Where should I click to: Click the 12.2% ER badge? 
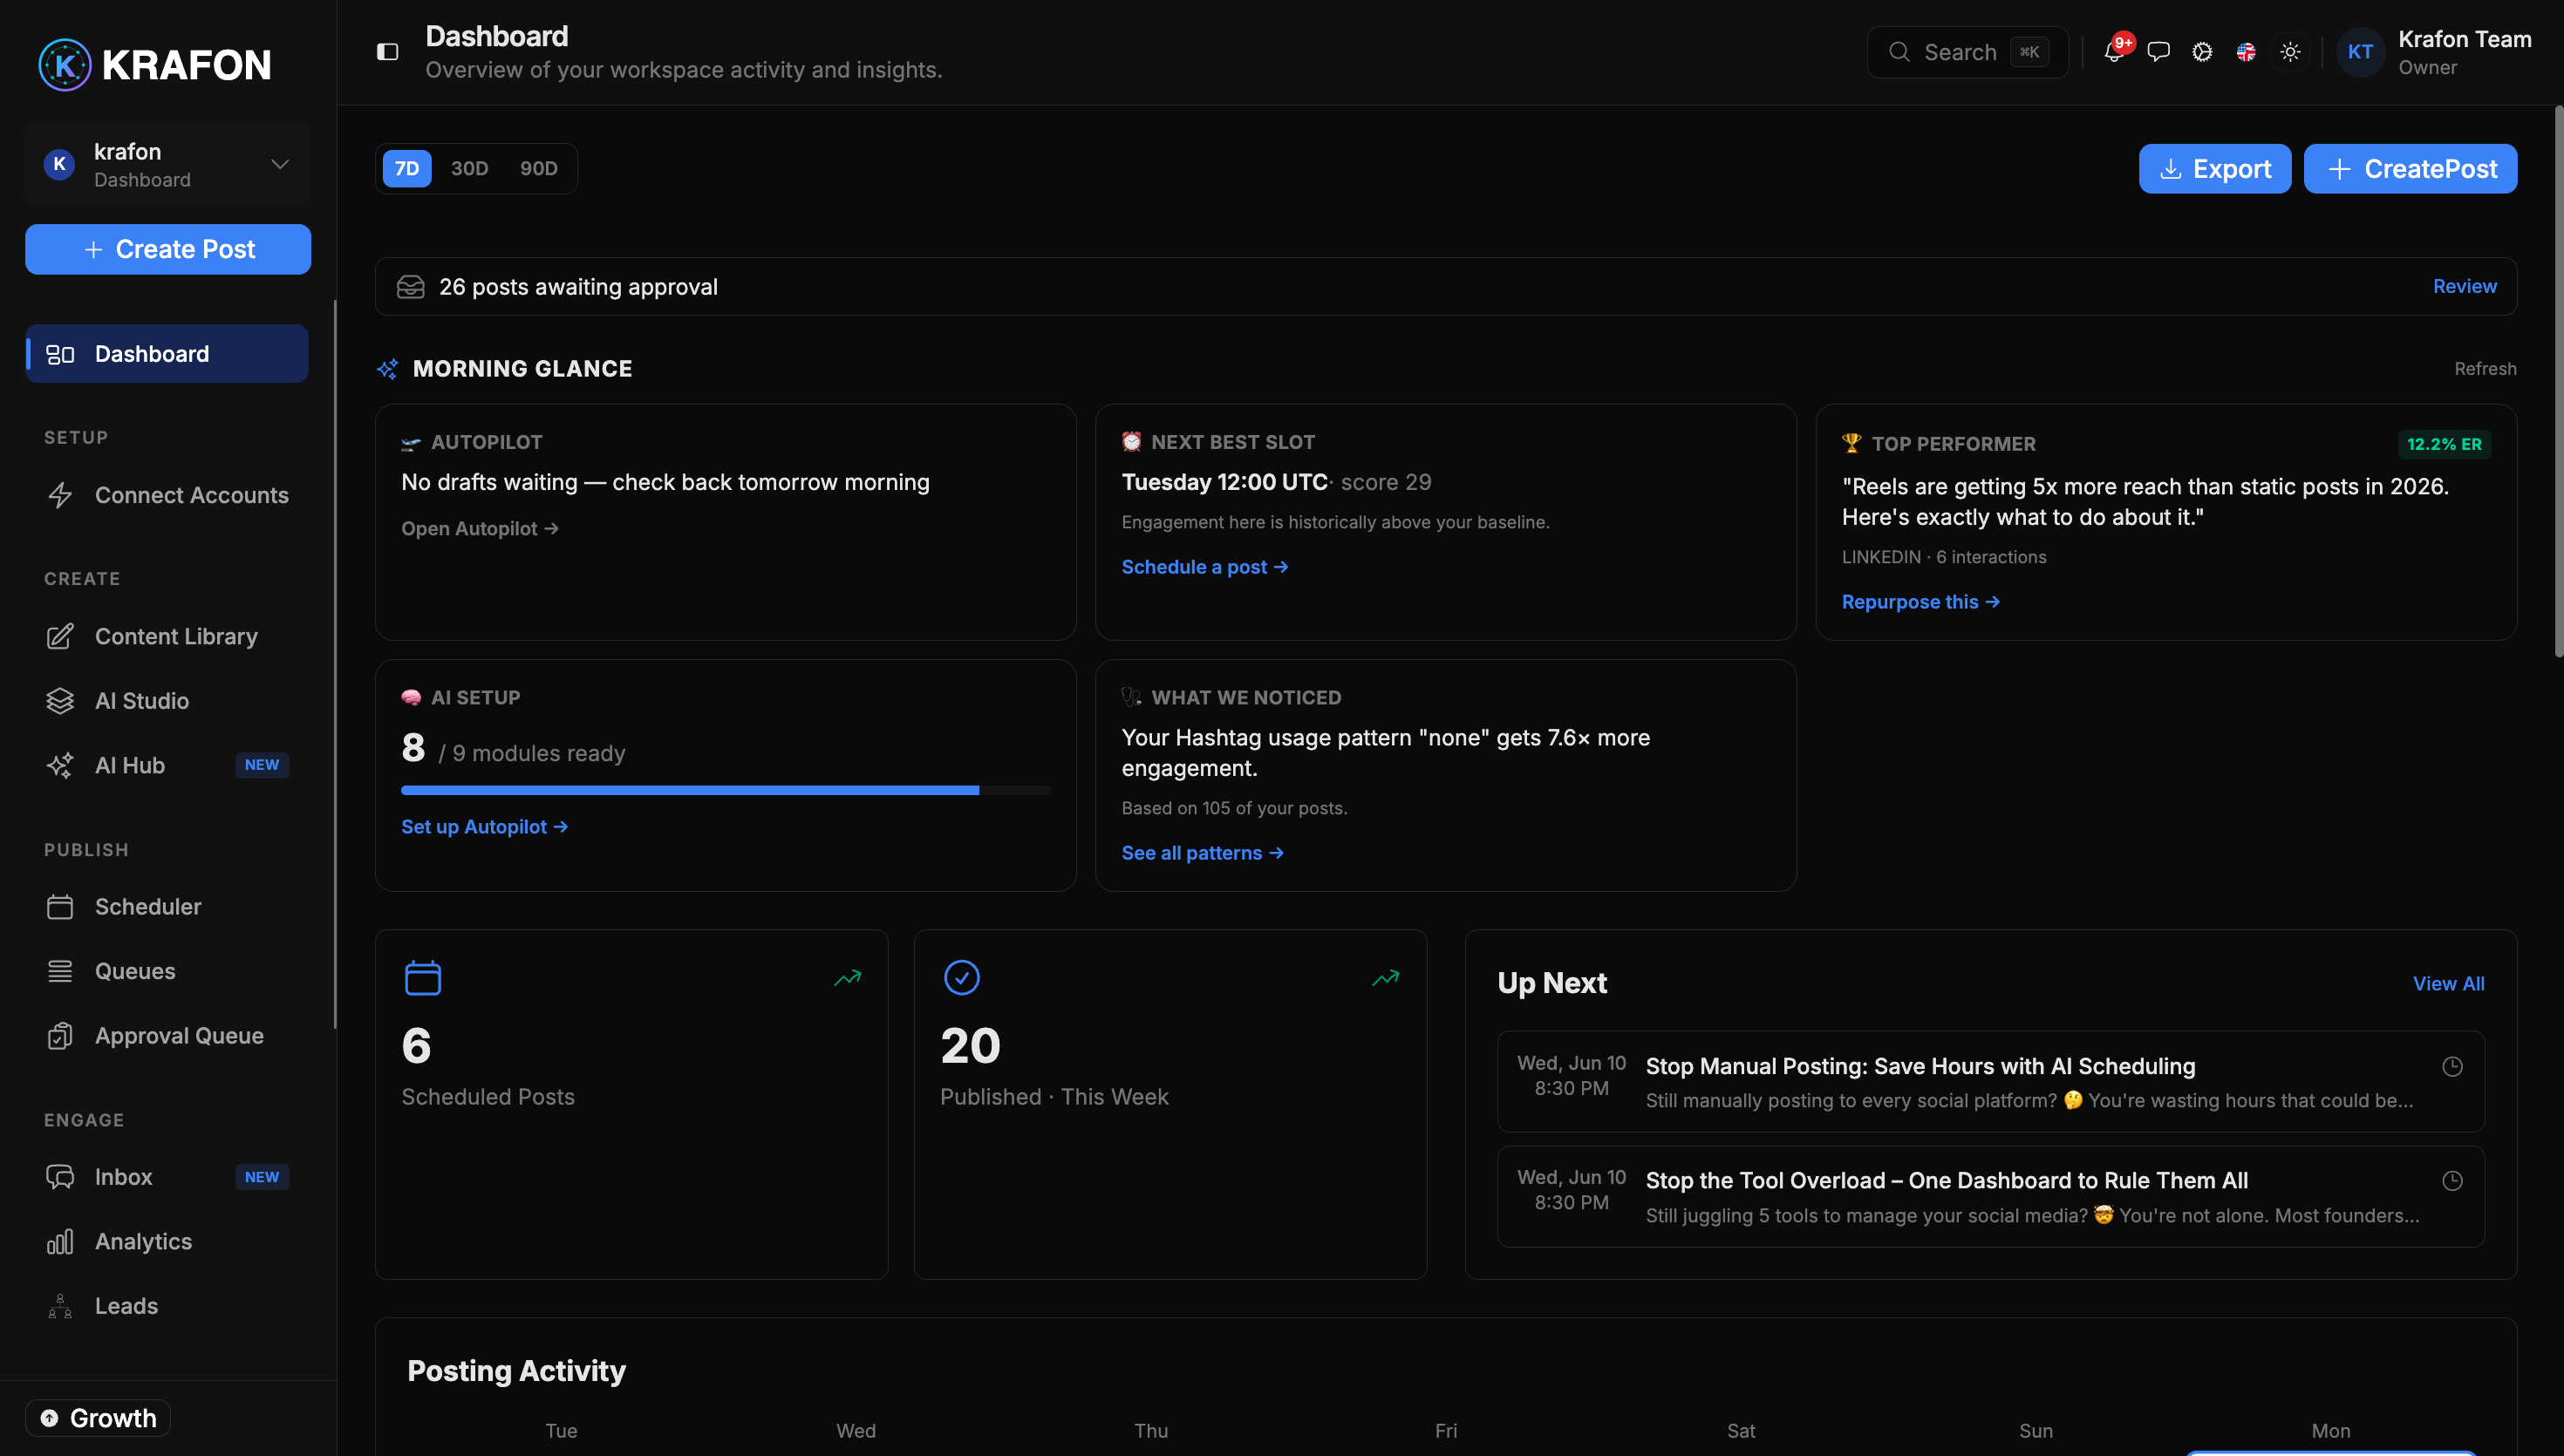point(2444,444)
